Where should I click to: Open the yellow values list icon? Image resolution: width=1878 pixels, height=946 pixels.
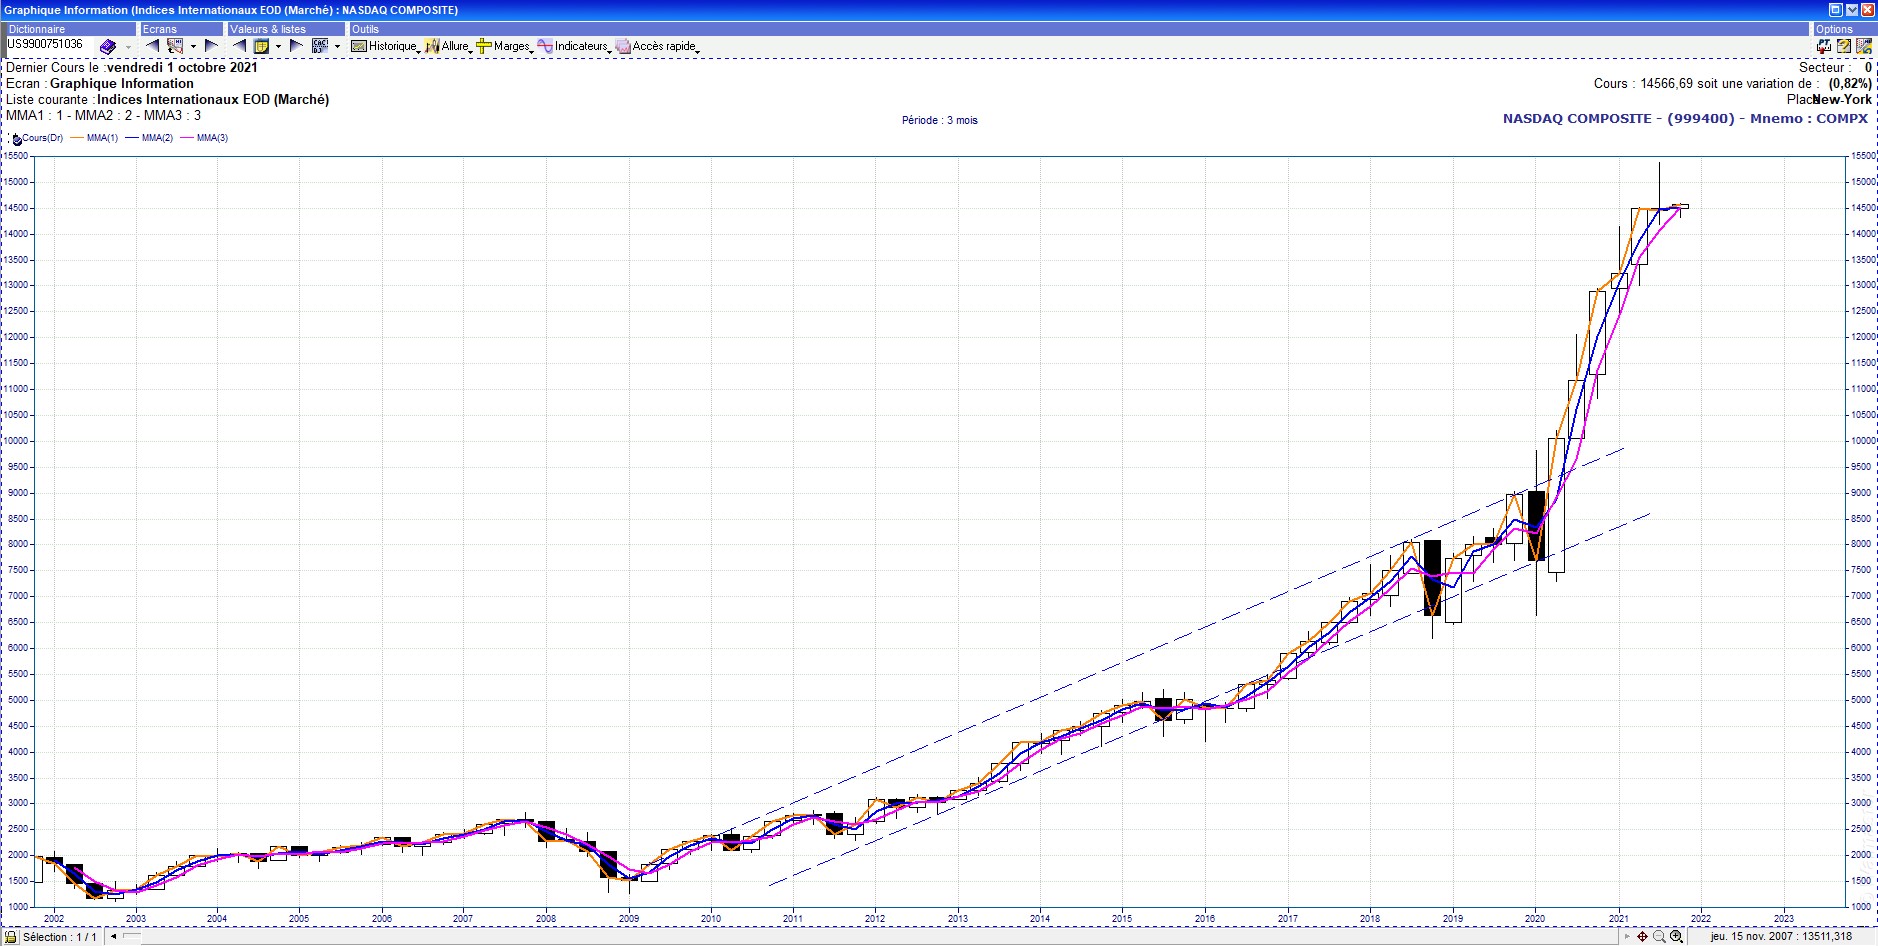(x=261, y=46)
